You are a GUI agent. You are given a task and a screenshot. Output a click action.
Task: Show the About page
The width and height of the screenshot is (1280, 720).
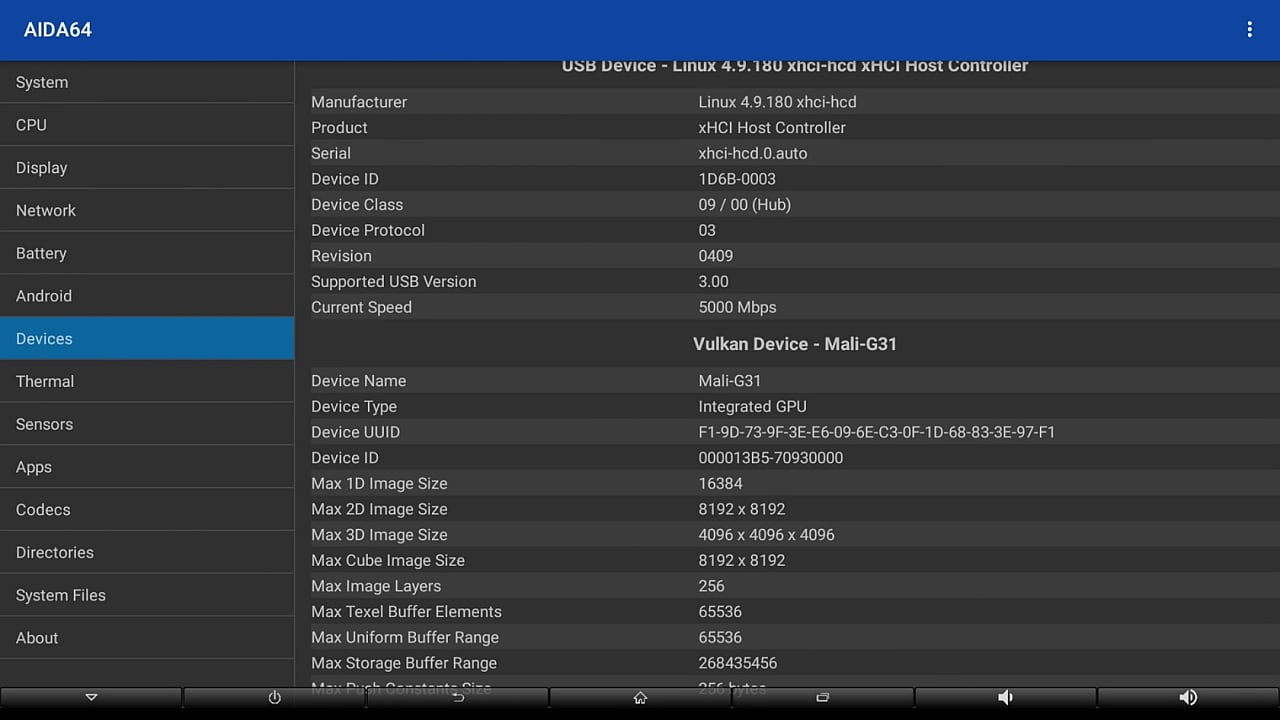click(x=147, y=638)
